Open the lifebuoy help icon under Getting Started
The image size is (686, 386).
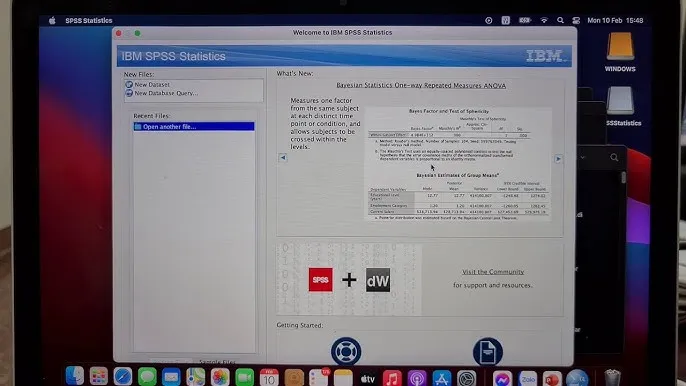pyautogui.click(x=346, y=351)
